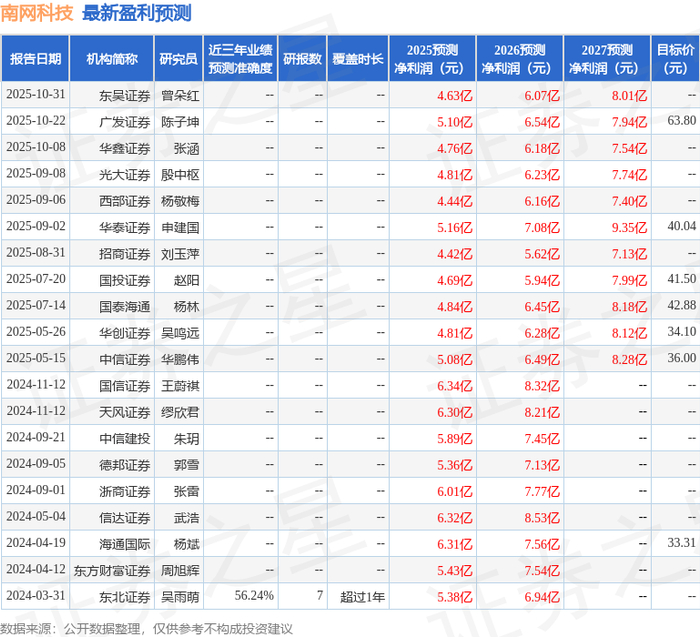Screen dimensions: 700x637
Task: Click the 南网科技 title text
Action: pos(37,13)
